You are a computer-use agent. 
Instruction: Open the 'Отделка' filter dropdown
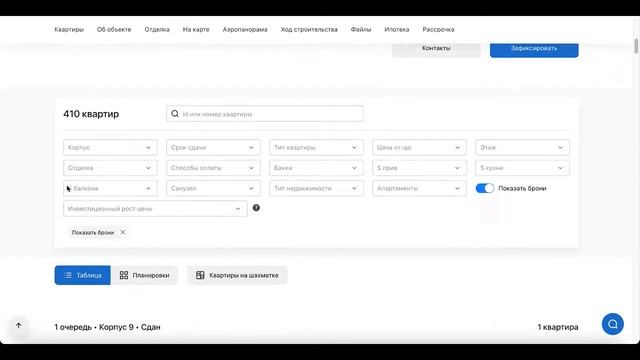pyautogui.click(x=110, y=168)
